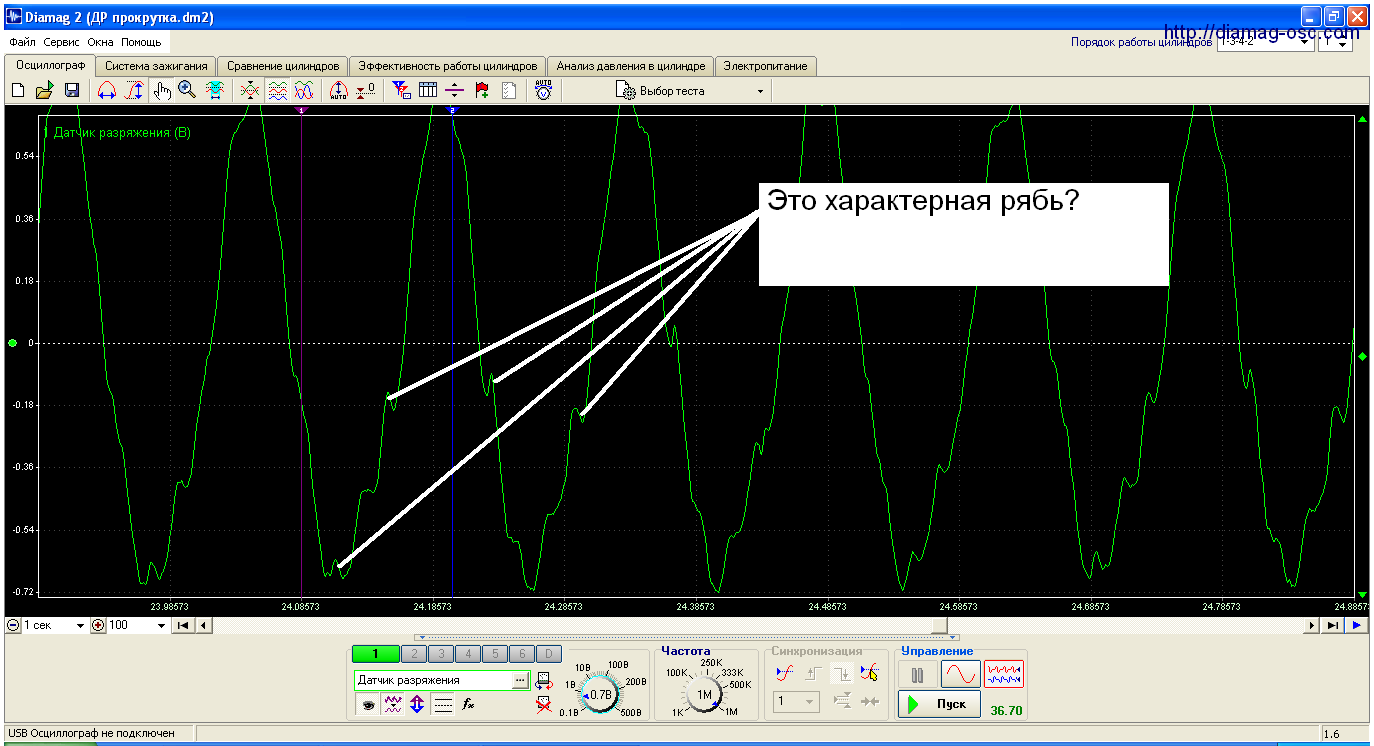Image resolution: width=1374 pixels, height=746 pixels.
Task: Open the Окна menu
Action: coord(100,43)
